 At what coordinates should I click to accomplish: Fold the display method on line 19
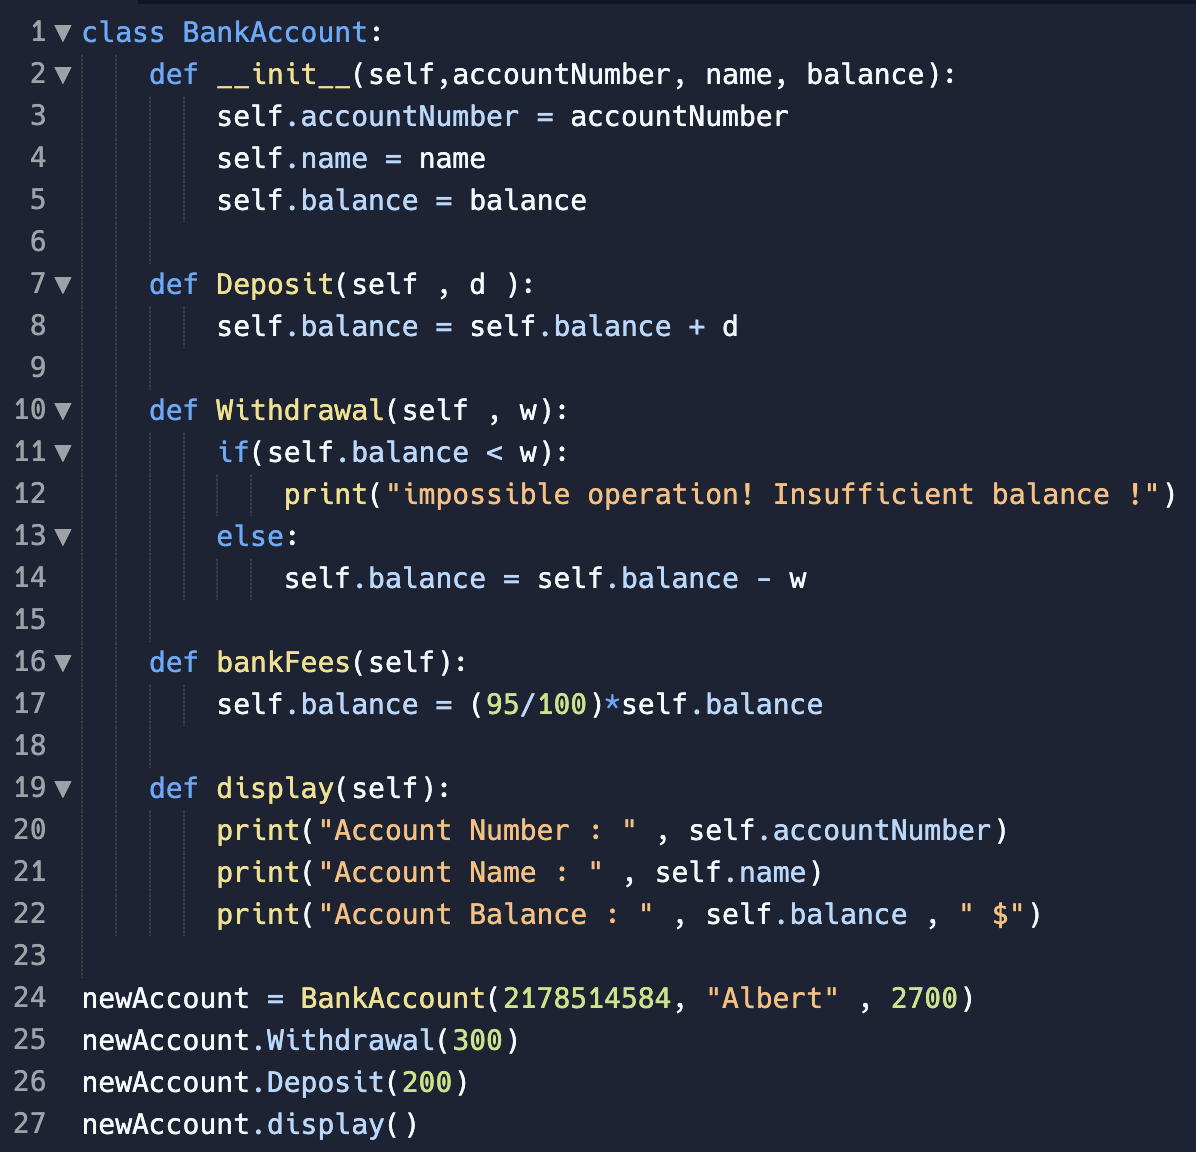point(63,789)
